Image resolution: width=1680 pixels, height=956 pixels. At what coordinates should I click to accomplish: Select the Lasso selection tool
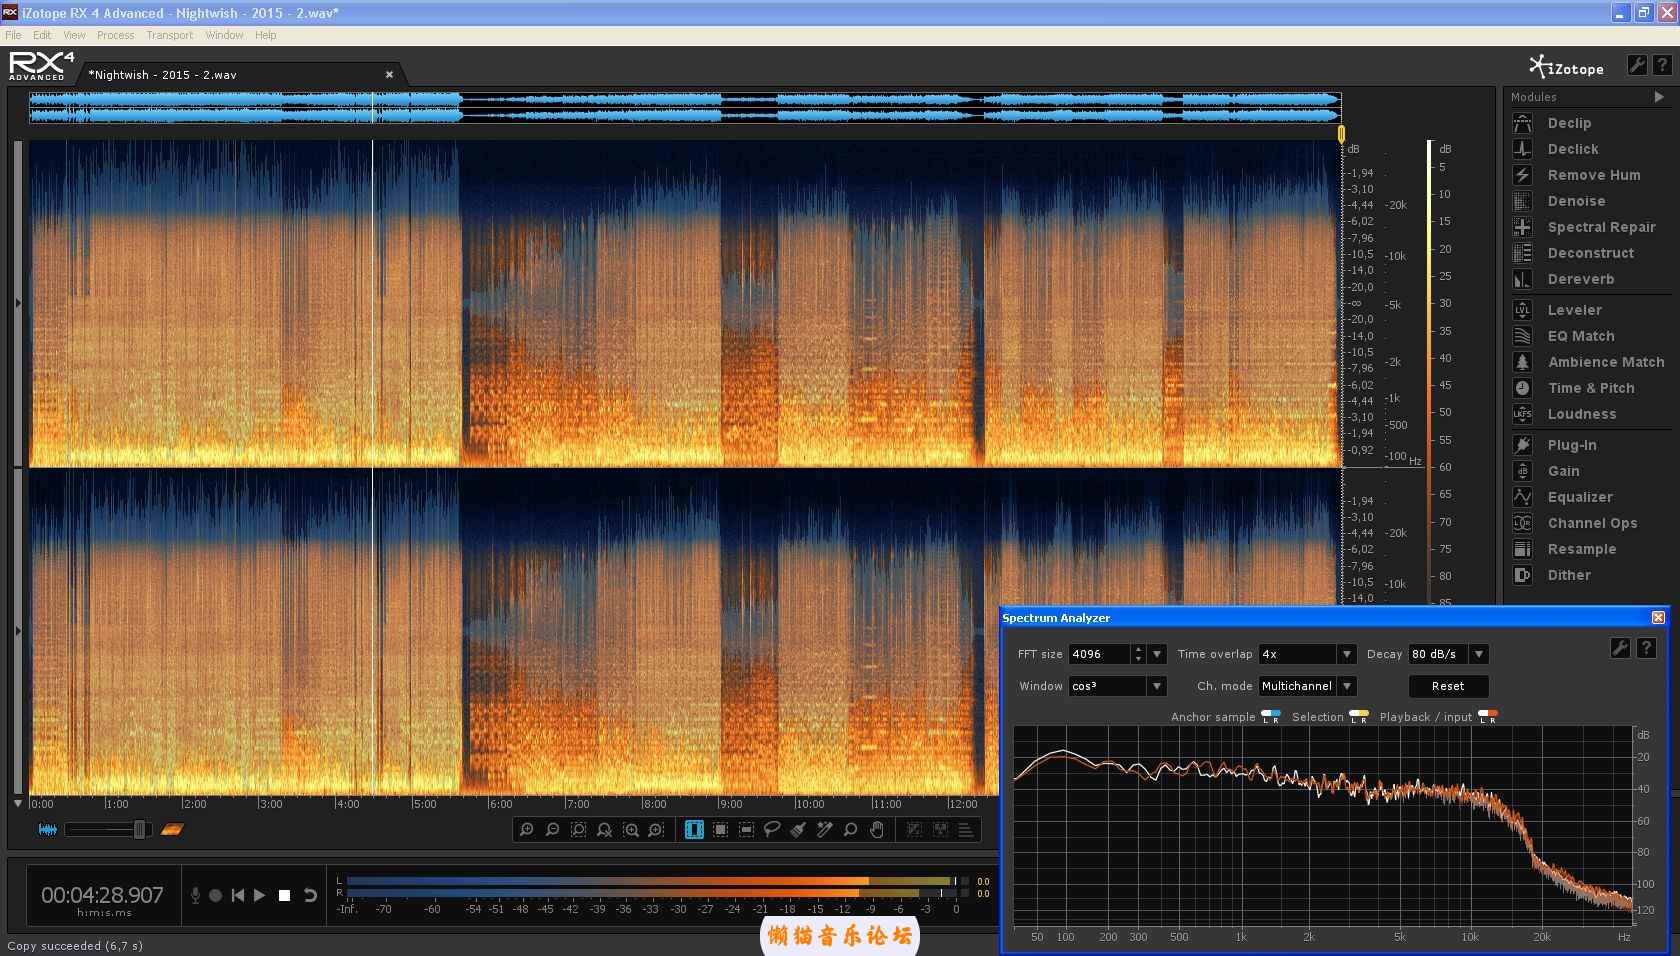point(772,830)
